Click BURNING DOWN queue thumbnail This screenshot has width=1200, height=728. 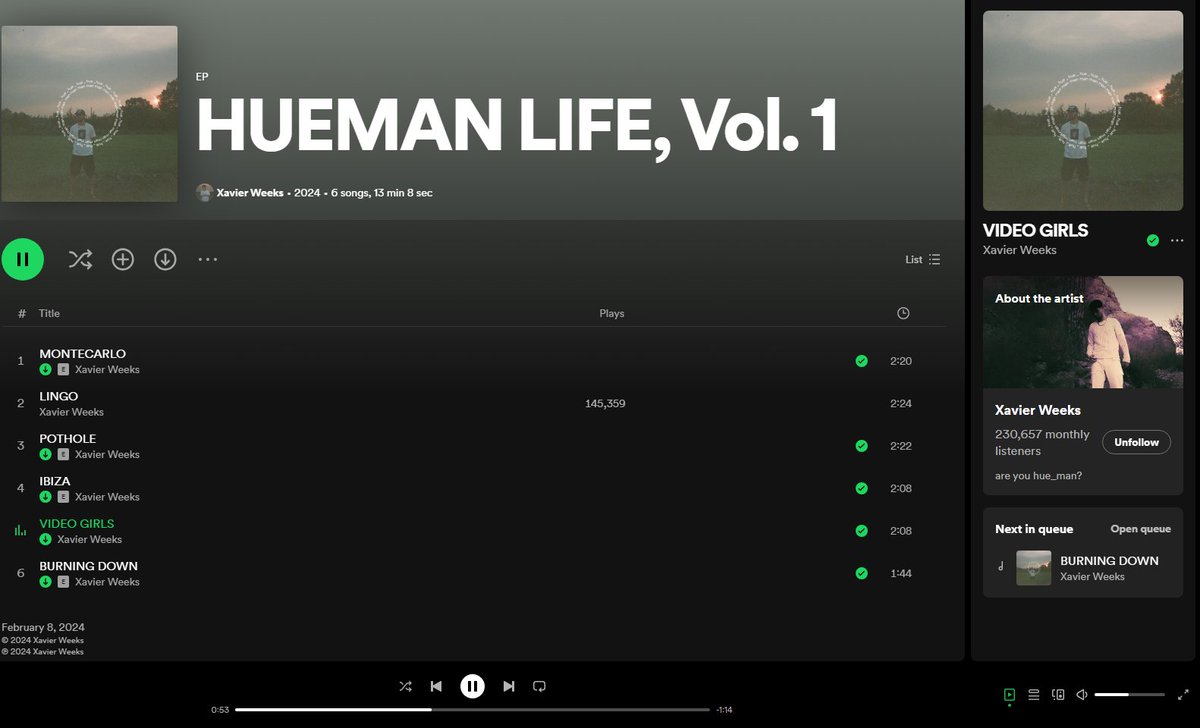[x=1033, y=568]
